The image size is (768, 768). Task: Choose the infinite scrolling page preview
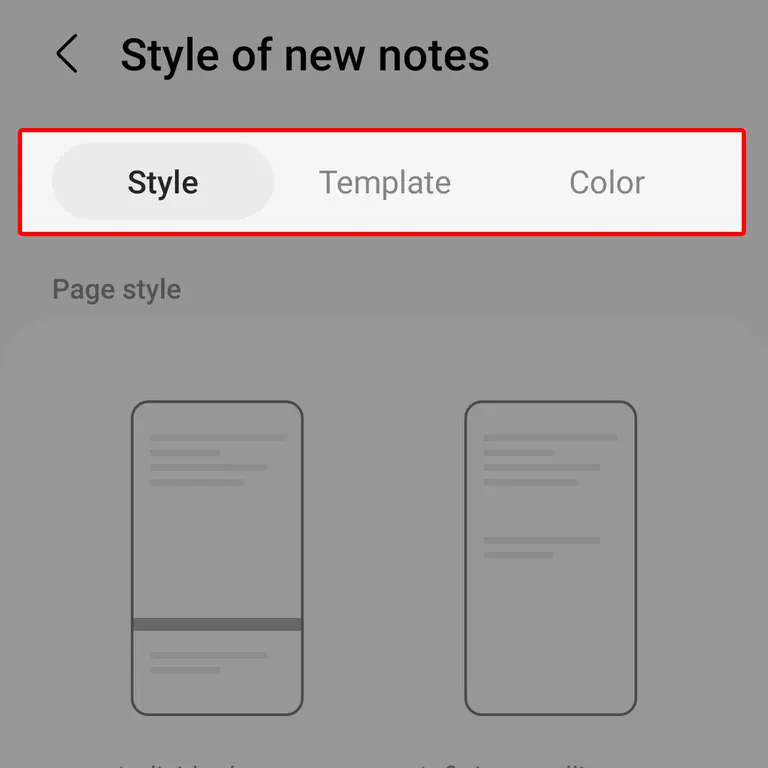(x=551, y=558)
